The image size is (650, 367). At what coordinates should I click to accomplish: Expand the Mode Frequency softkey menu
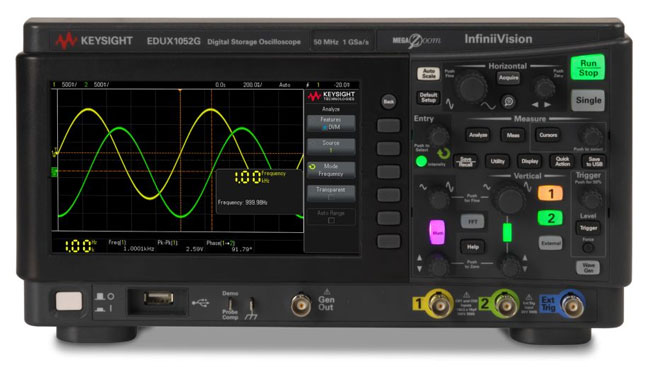point(331,170)
